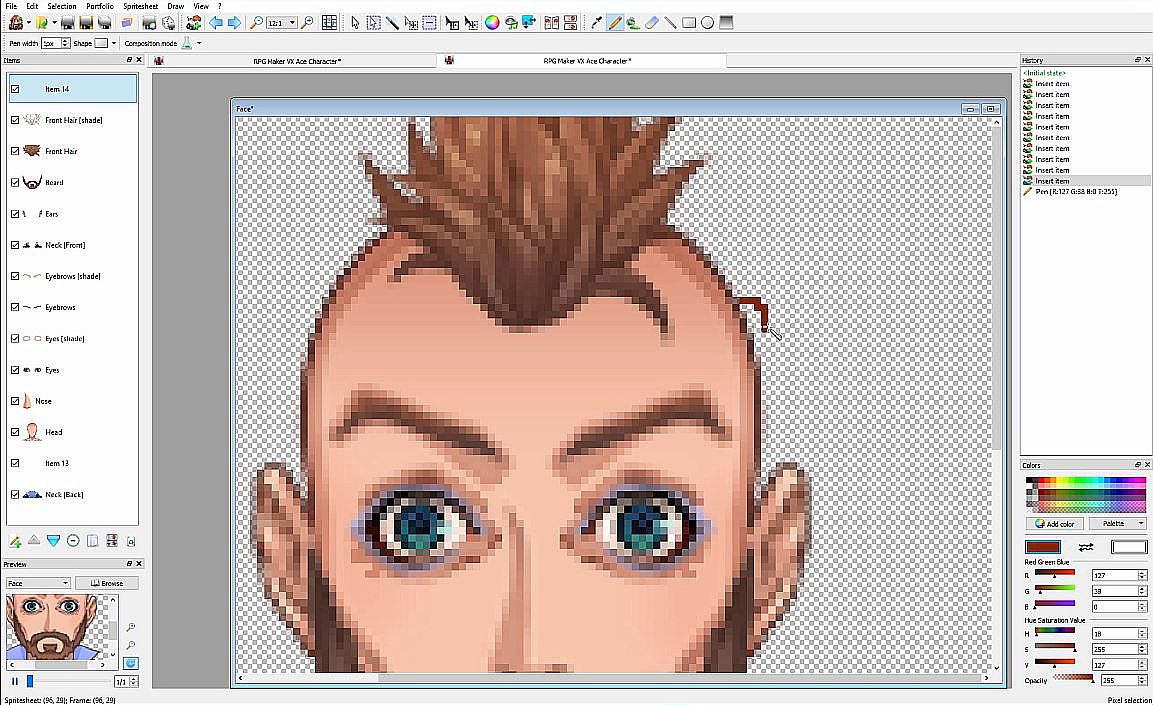1153x705 pixels.
Task: Select the Rectangle shape tool
Action: click(688, 23)
